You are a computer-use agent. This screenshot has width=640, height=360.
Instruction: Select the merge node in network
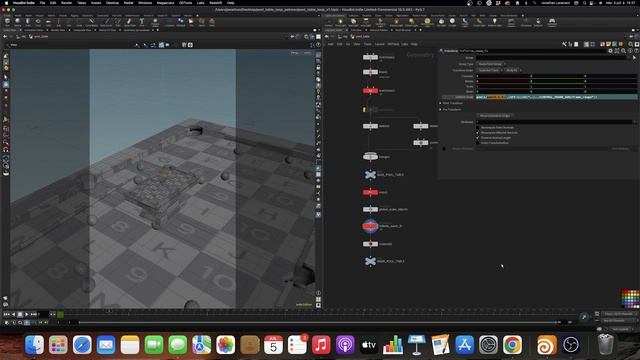pos(370,156)
